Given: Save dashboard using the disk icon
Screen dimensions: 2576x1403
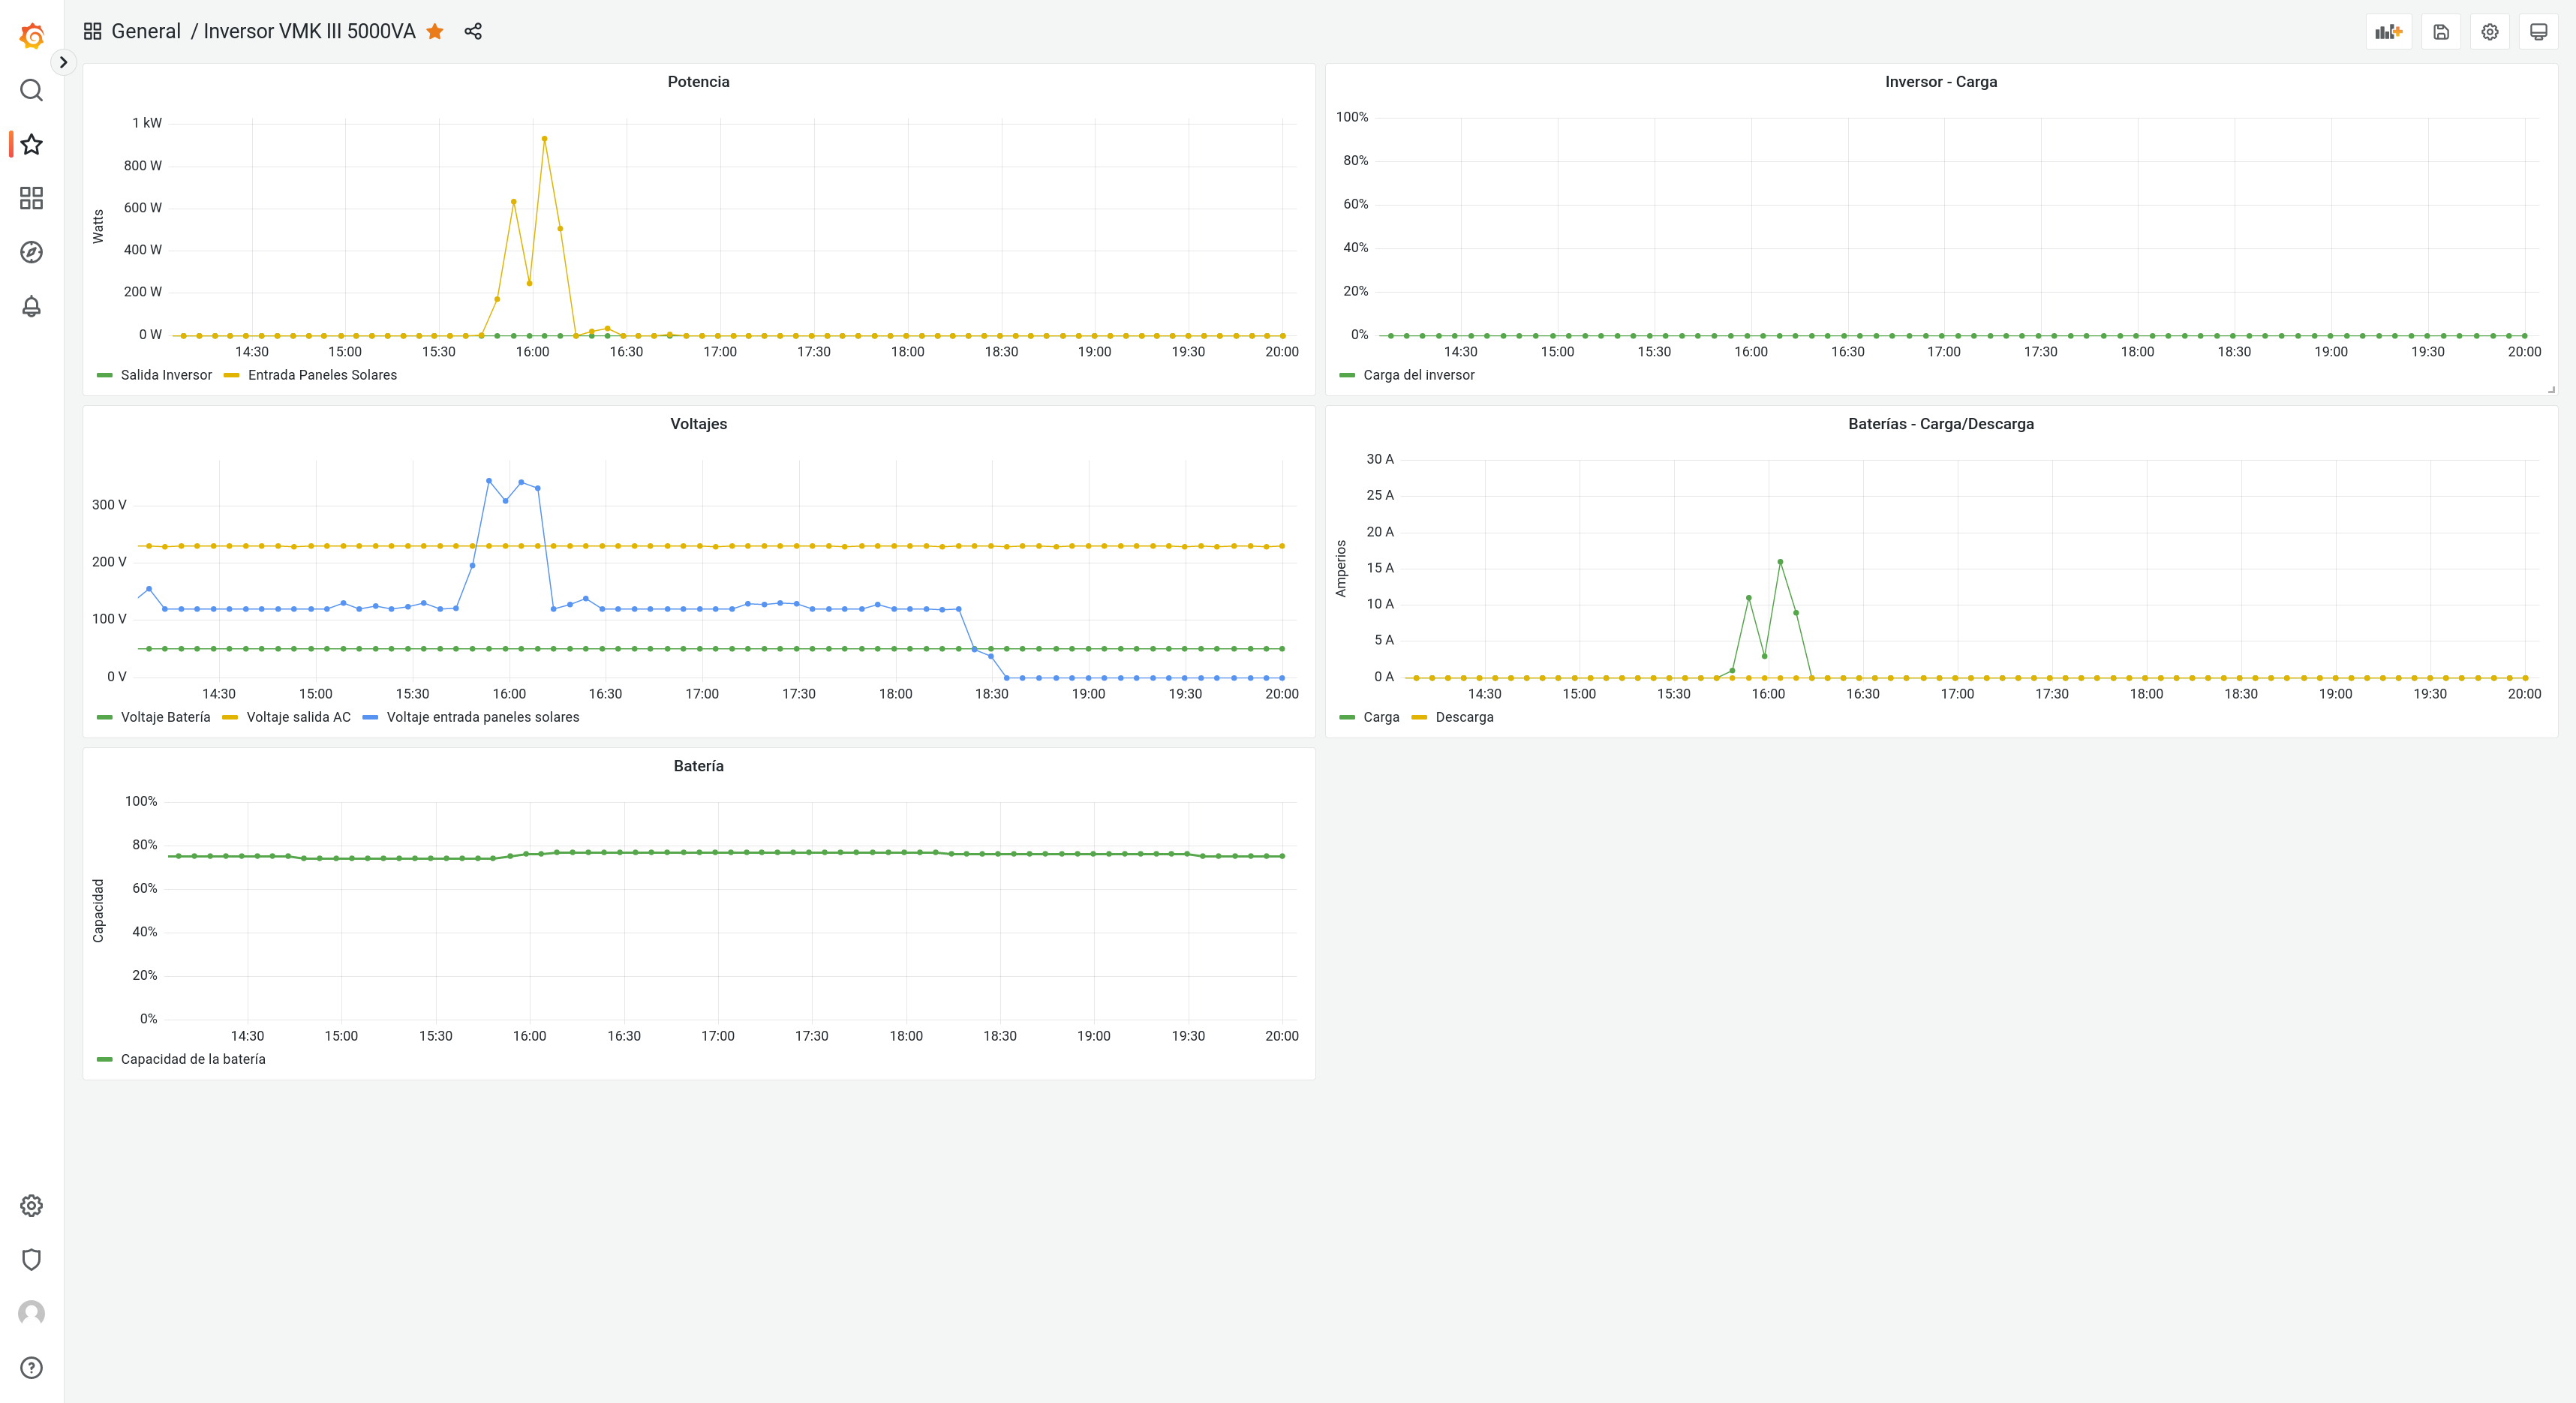Looking at the screenshot, I should pyautogui.click(x=2441, y=32).
